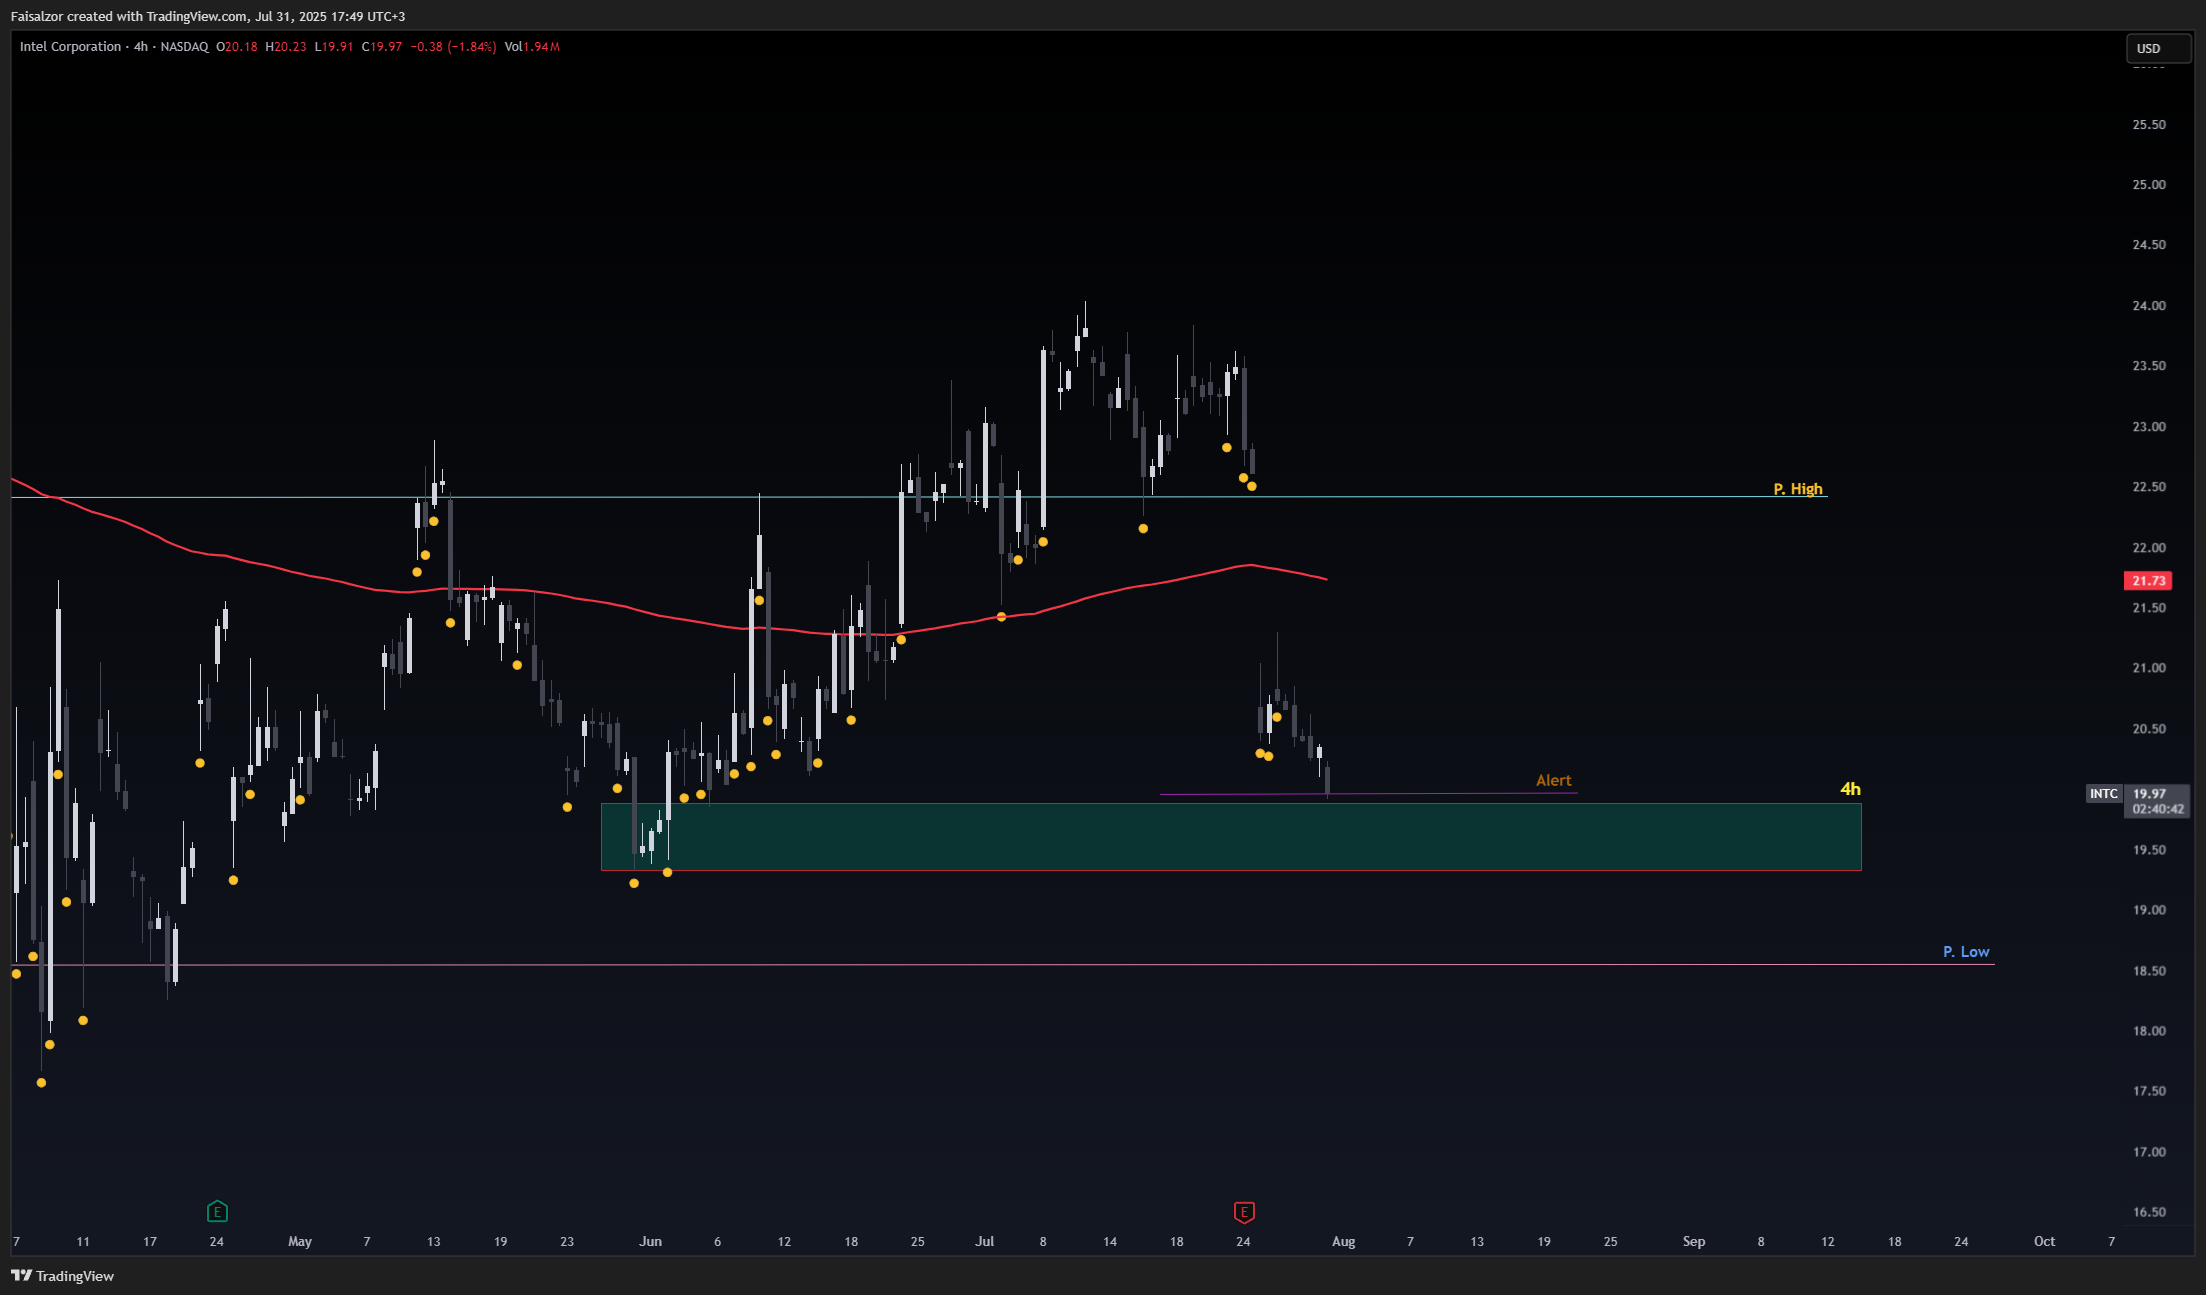Click the Faisalzor created with TradingView.com caption
This screenshot has width=2206, height=1295.
[x=208, y=16]
